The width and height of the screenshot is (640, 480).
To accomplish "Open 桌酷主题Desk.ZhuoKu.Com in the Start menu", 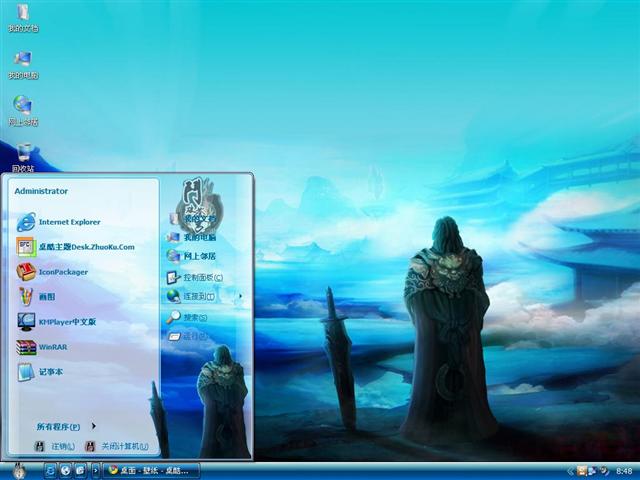I will click(76, 247).
